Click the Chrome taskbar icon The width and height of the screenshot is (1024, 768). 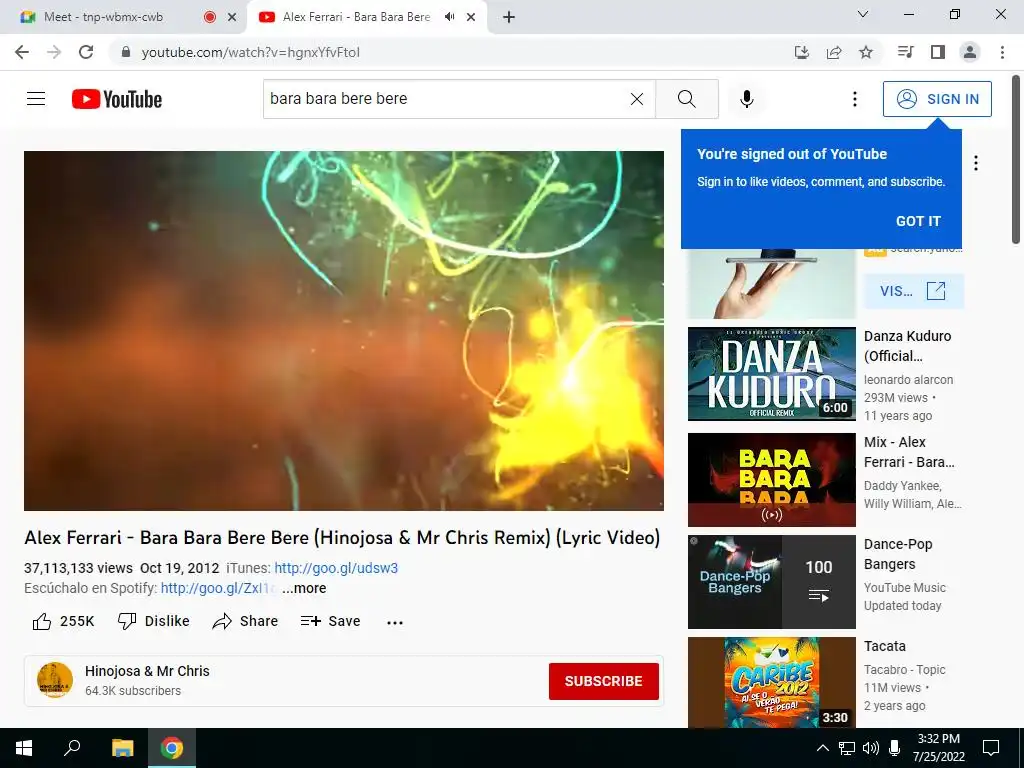(x=172, y=748)
